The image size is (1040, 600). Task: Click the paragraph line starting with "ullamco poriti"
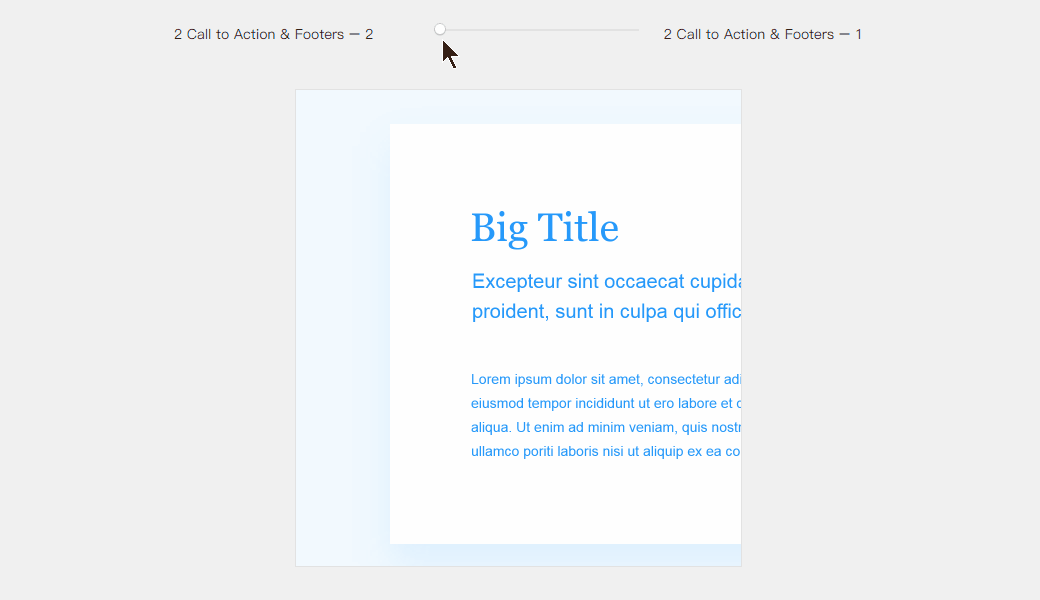click(x=605, y=451)
